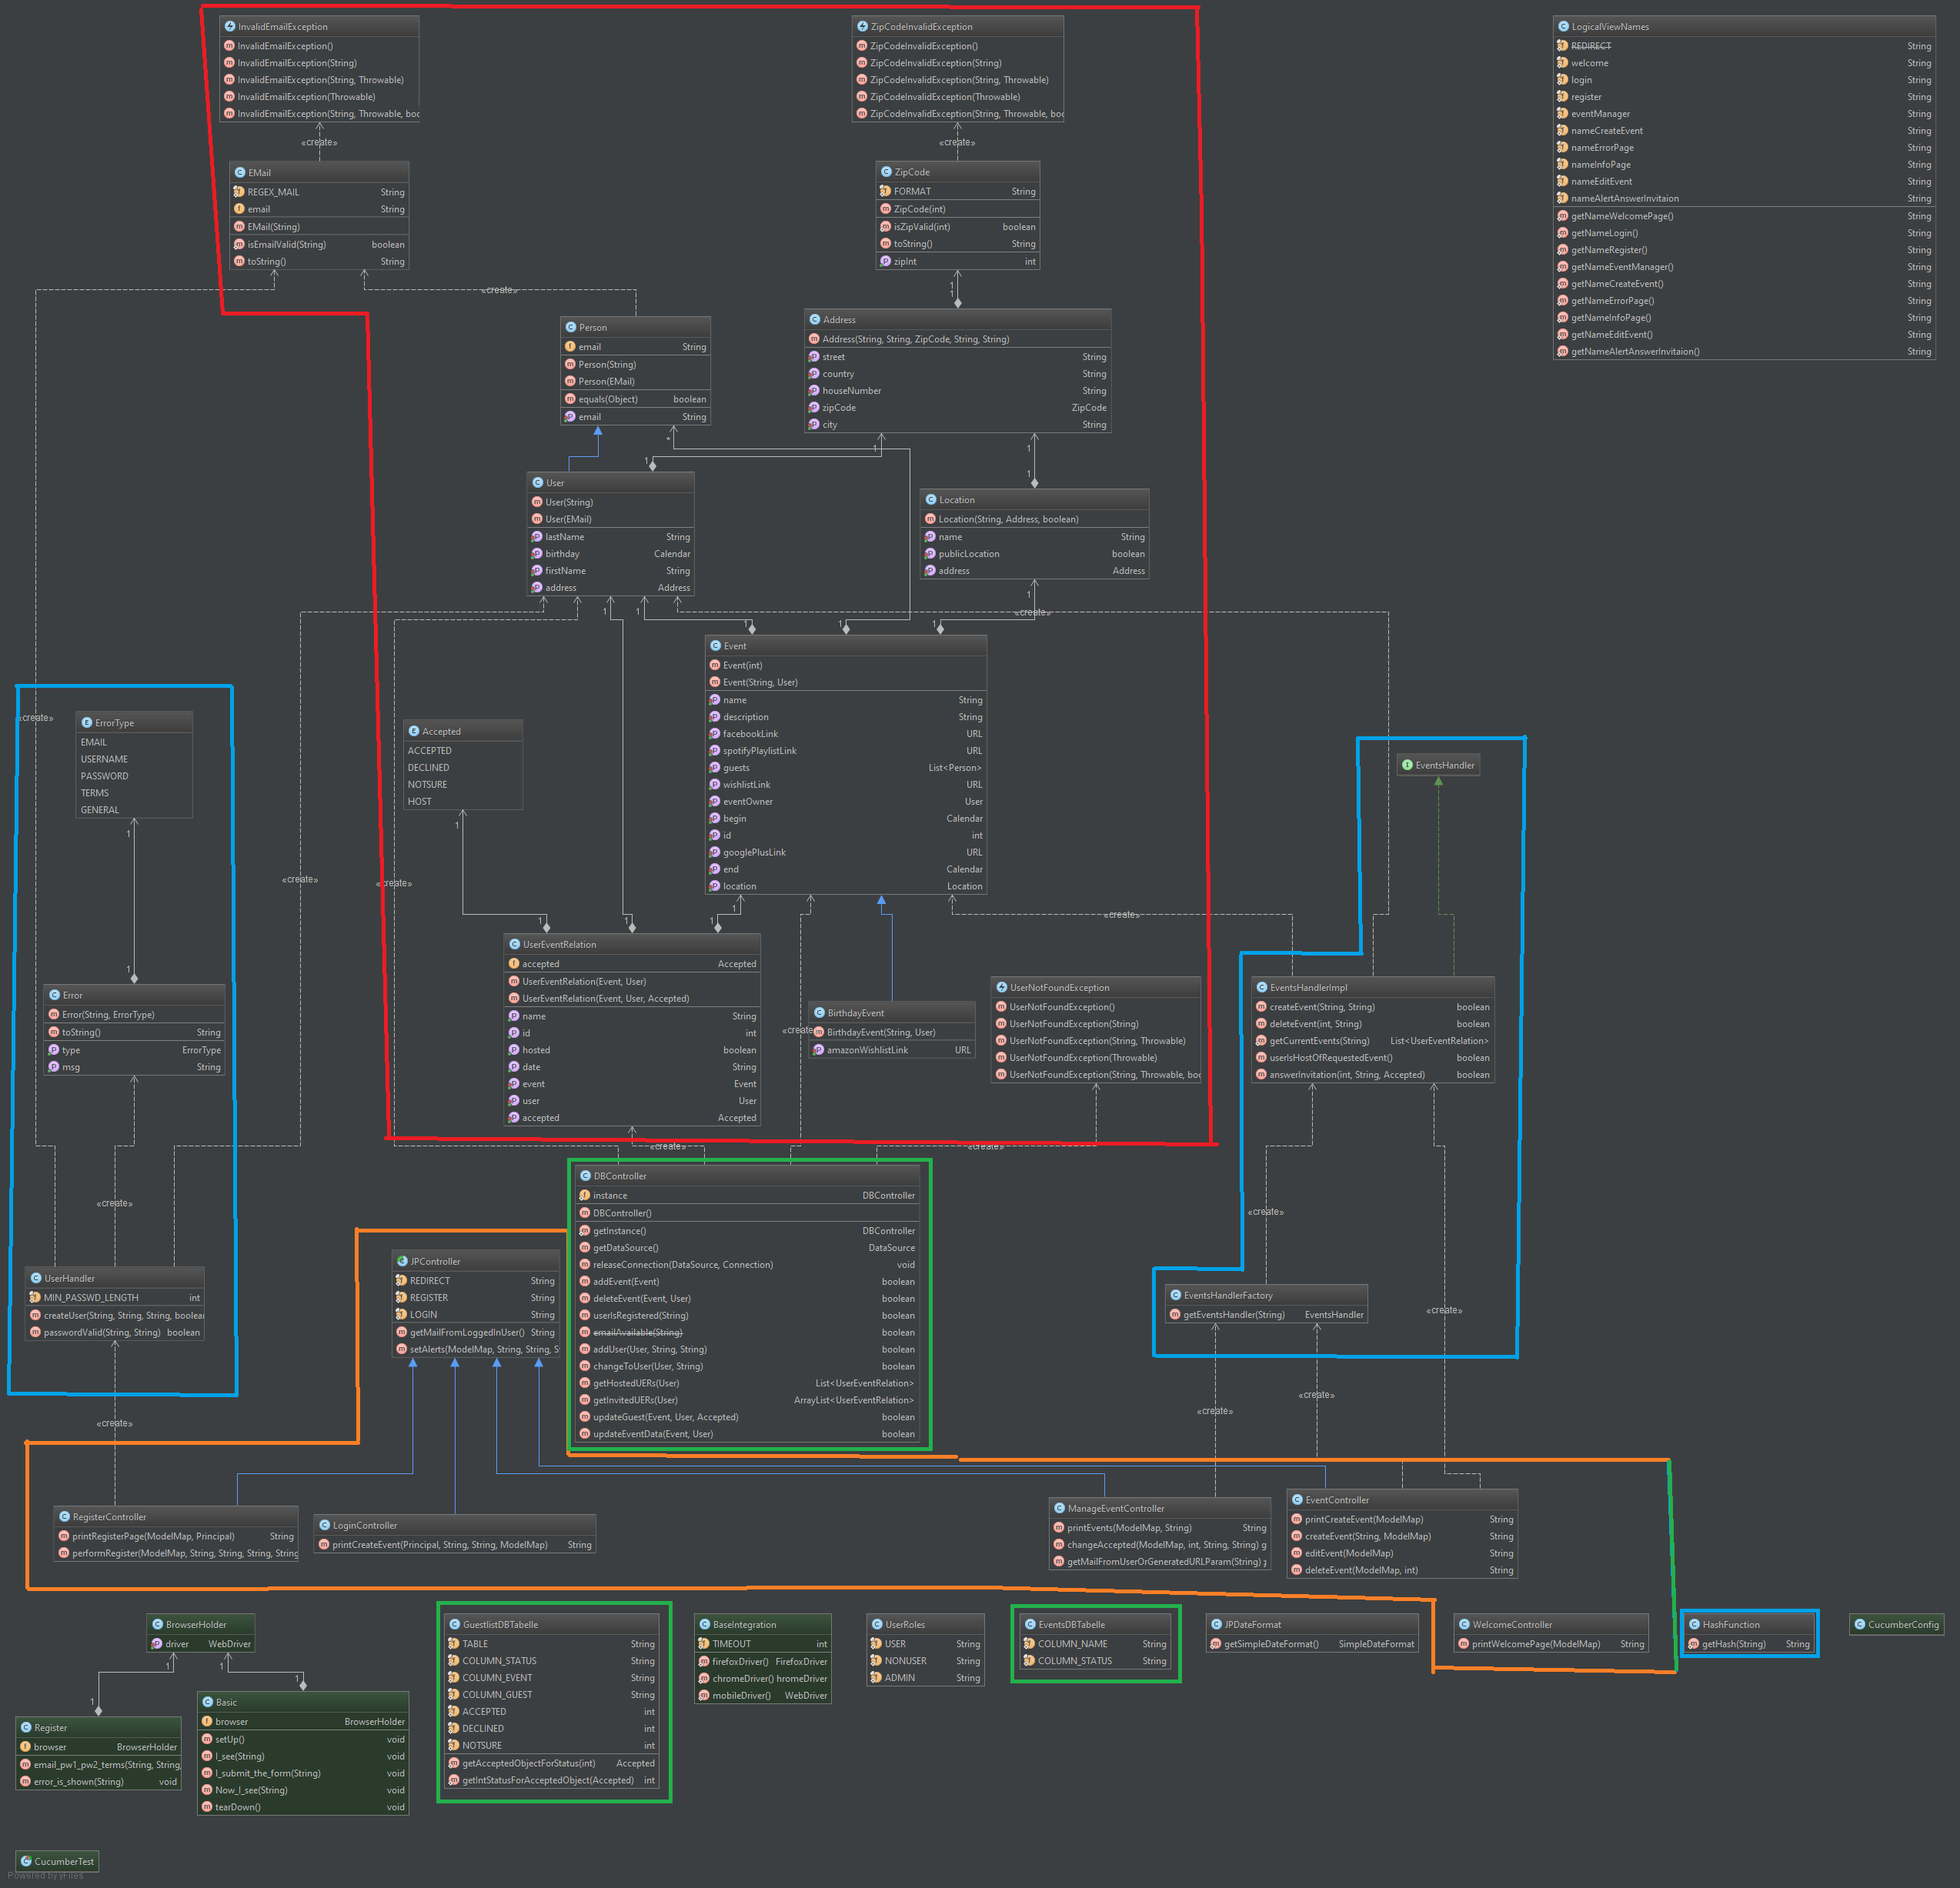Click the enum icon of Accepted
The image size is (1960, 1888).
click(414, 731)
